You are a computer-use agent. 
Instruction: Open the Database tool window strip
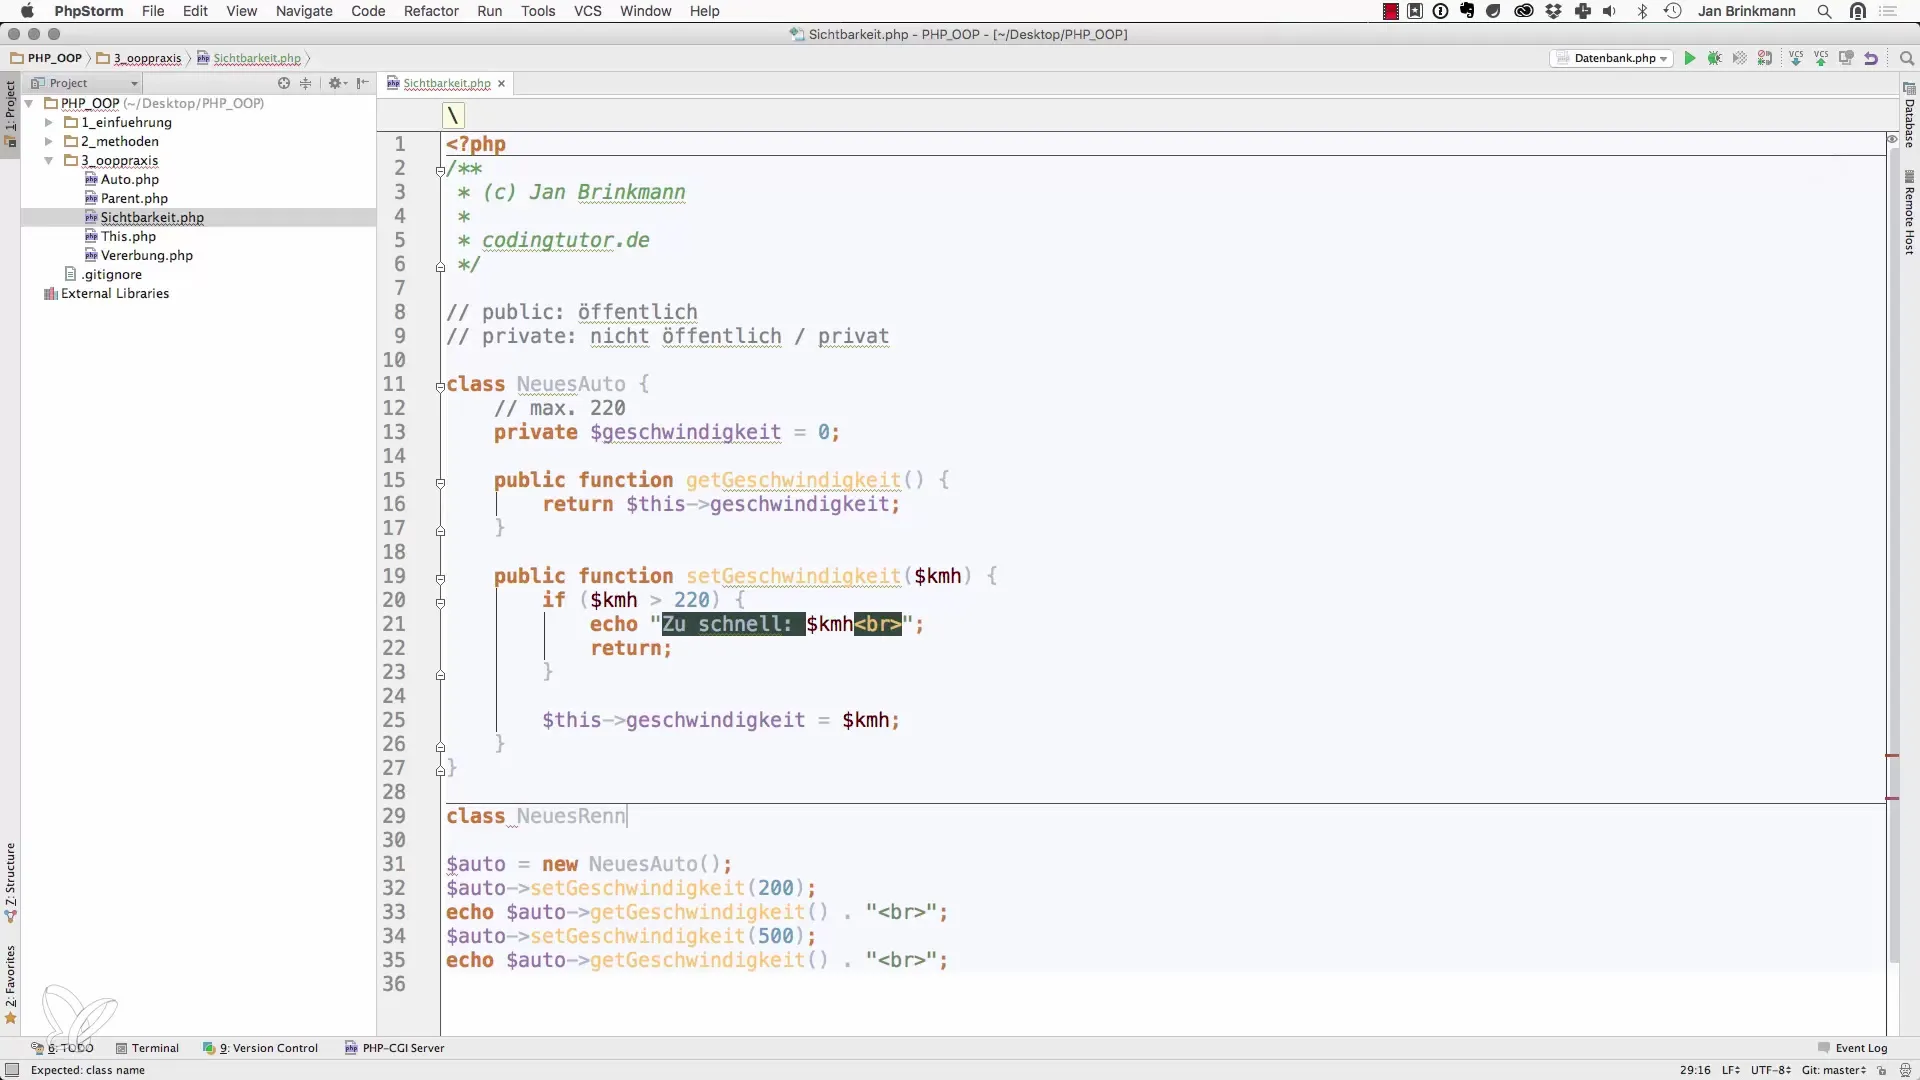[1909, 116]
